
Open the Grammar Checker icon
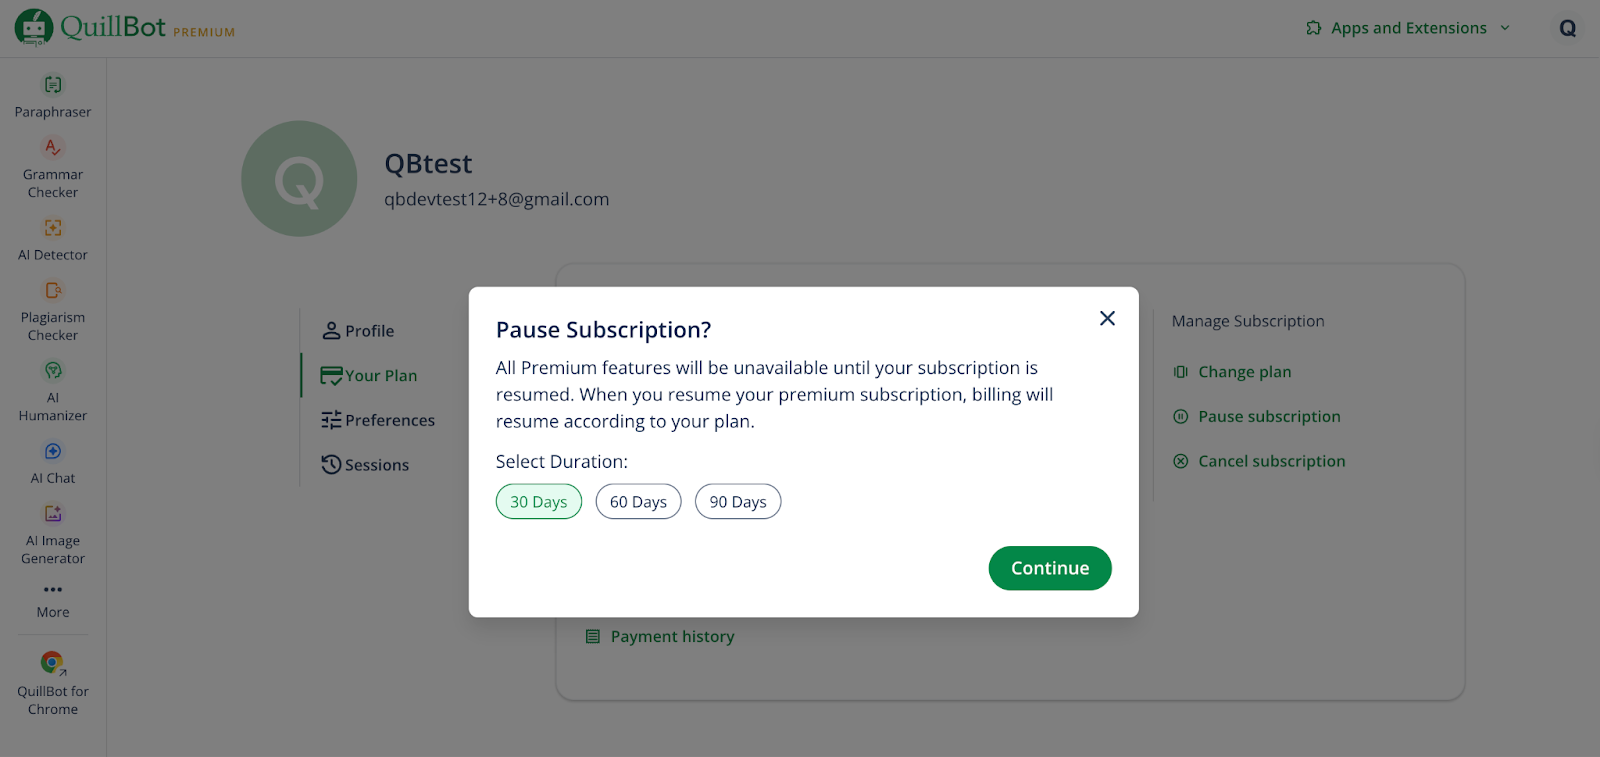(53, 148)
